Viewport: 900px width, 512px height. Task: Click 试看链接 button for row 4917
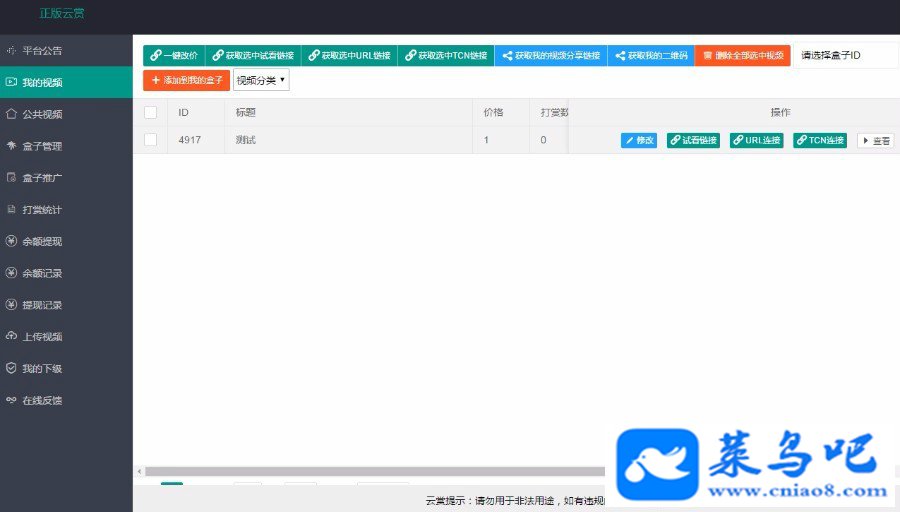tap(693, 140)
